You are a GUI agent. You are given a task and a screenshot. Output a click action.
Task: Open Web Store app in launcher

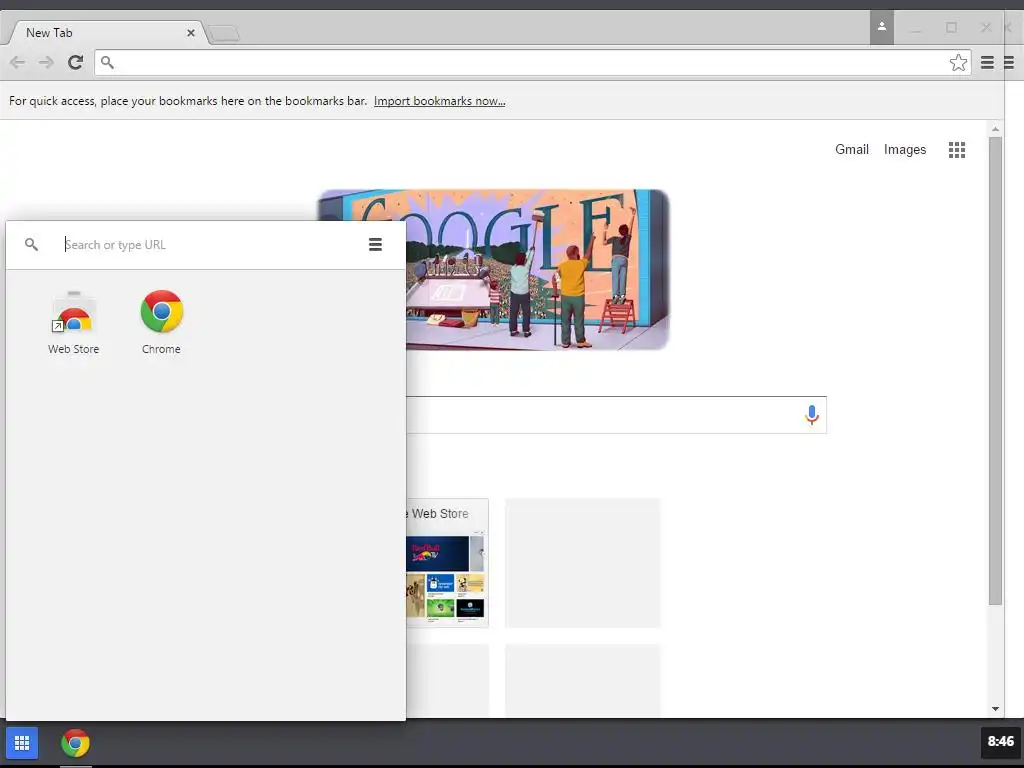coord(73,323)
